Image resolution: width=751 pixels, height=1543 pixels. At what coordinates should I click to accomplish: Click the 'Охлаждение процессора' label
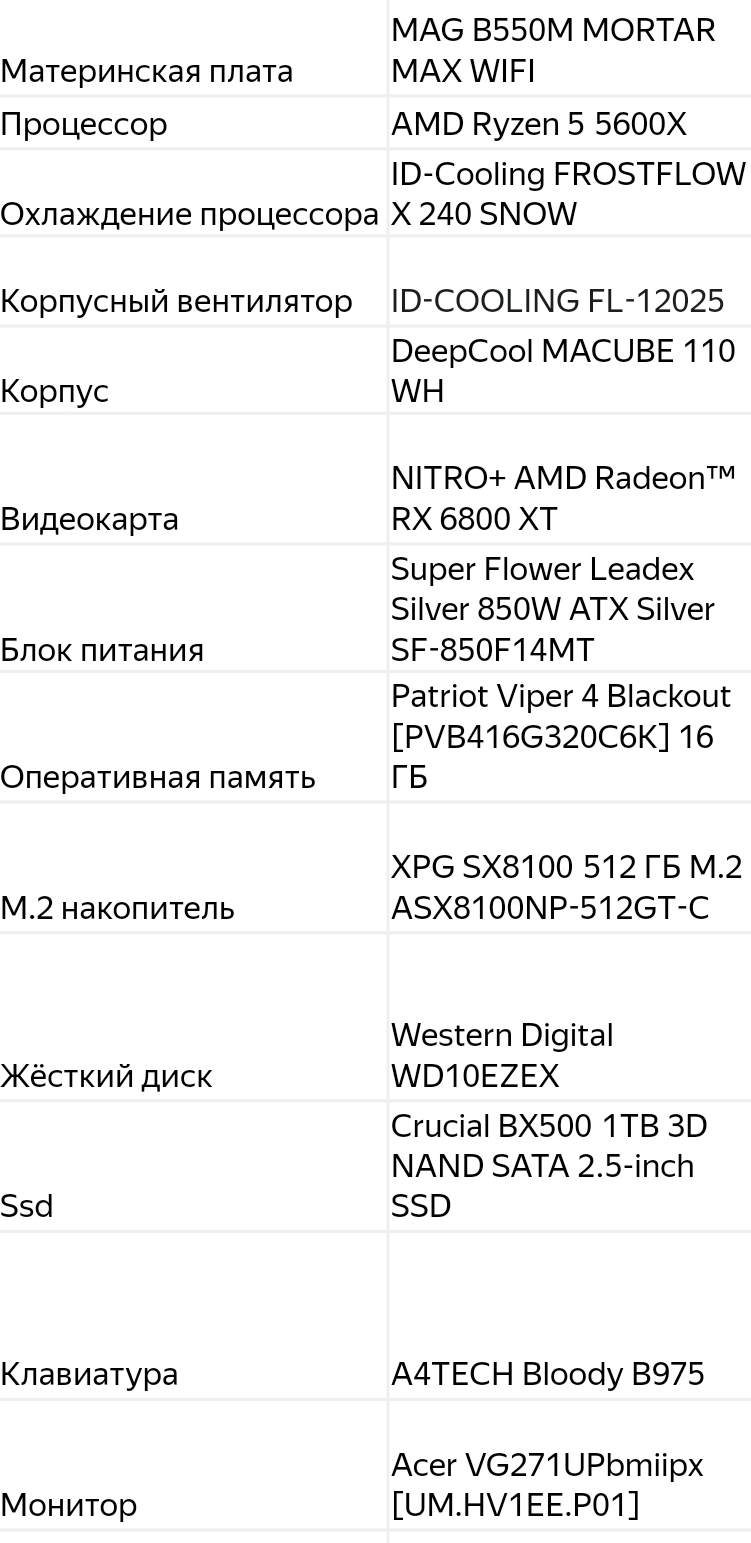click(190, 215)
